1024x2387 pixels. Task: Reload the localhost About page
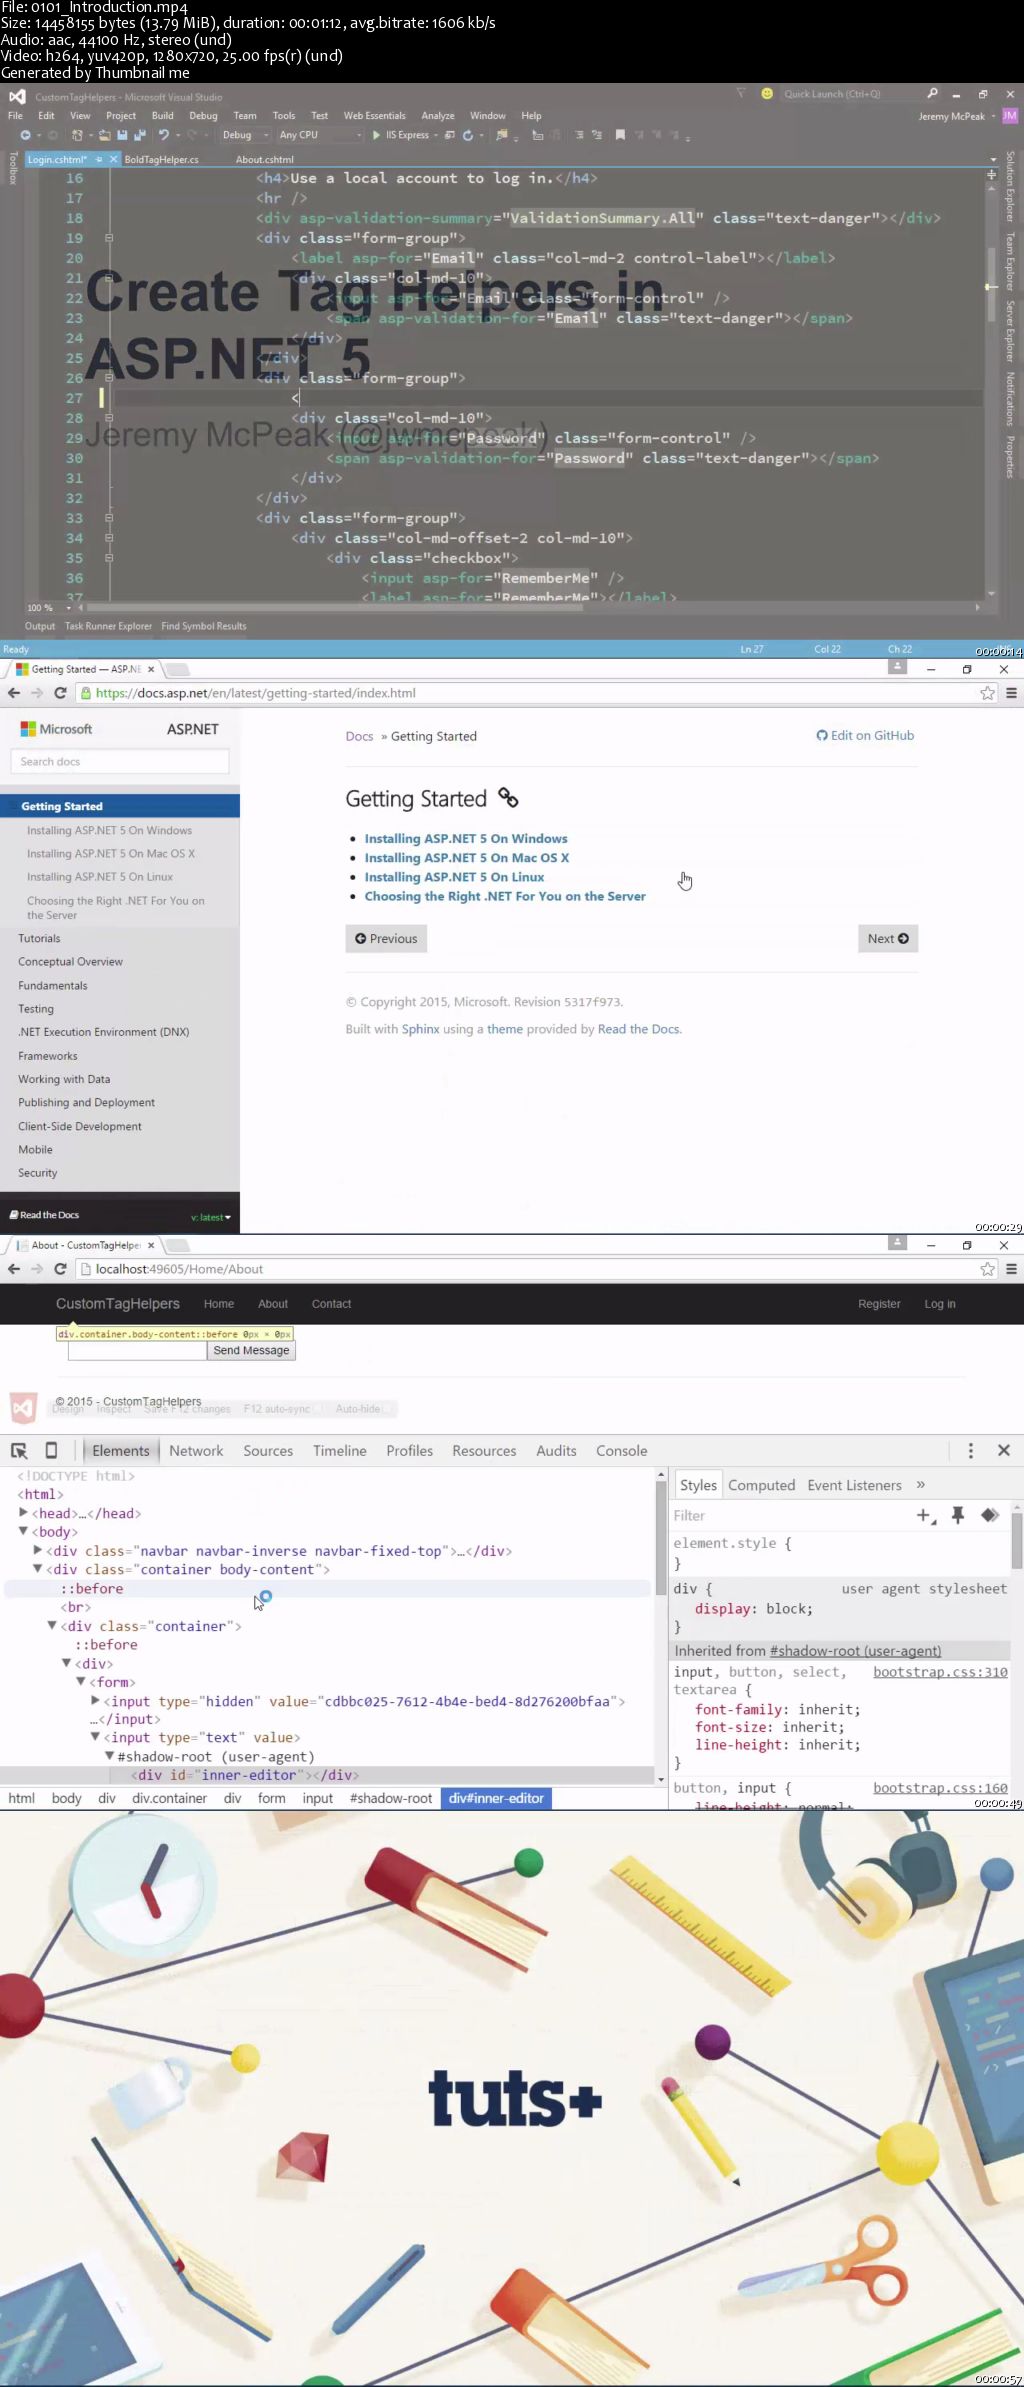(x=60, y=1269)
